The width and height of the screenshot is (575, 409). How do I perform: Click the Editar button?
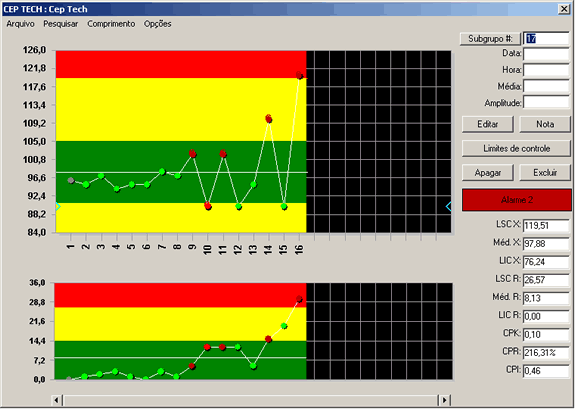click(x=487, y=124)
